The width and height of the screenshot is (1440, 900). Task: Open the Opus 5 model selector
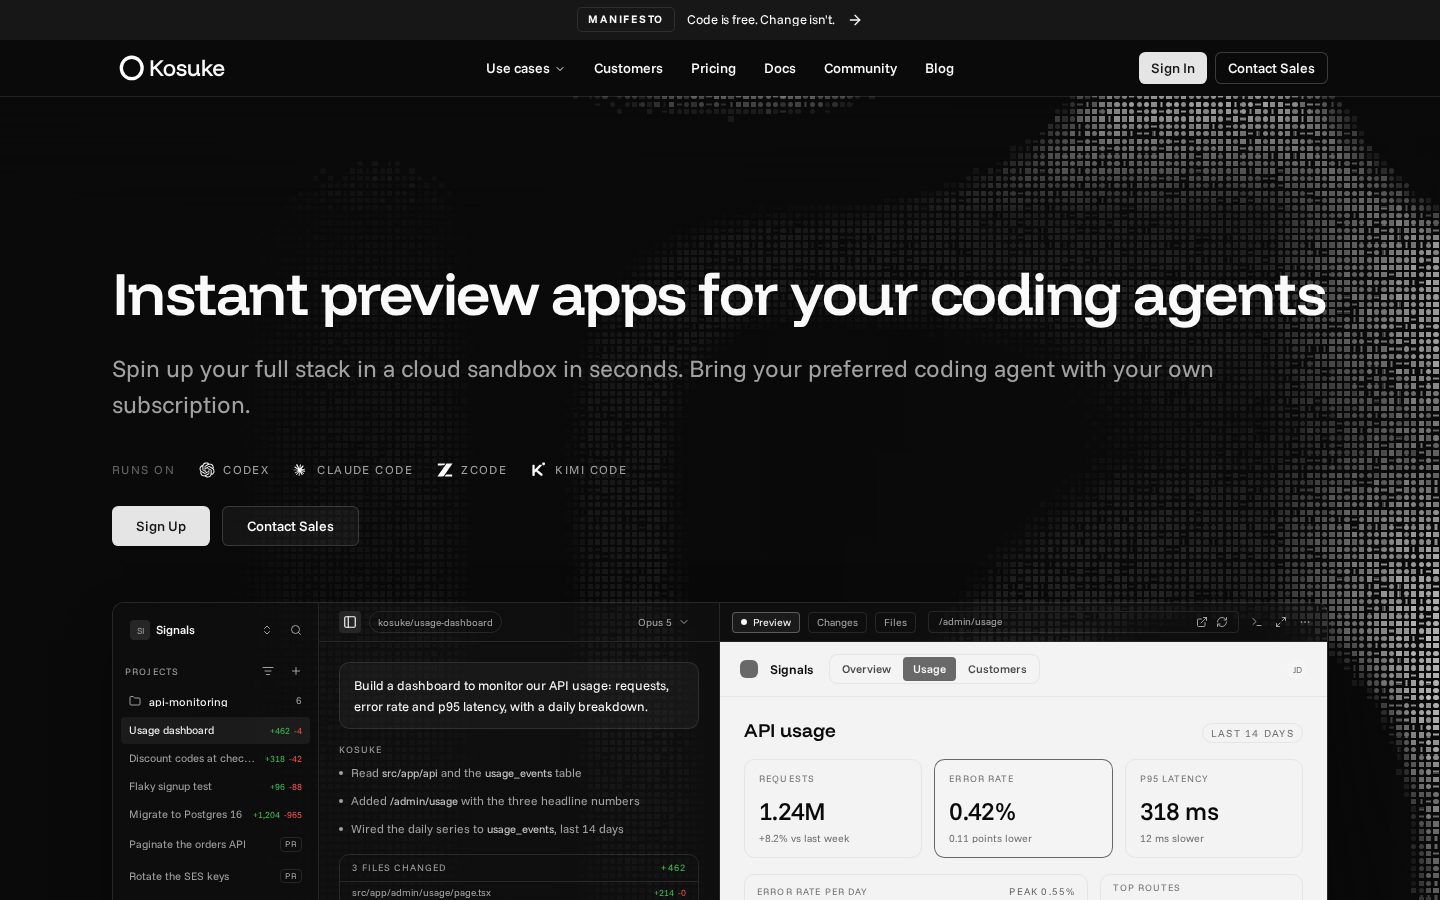(x=663, y=622)
